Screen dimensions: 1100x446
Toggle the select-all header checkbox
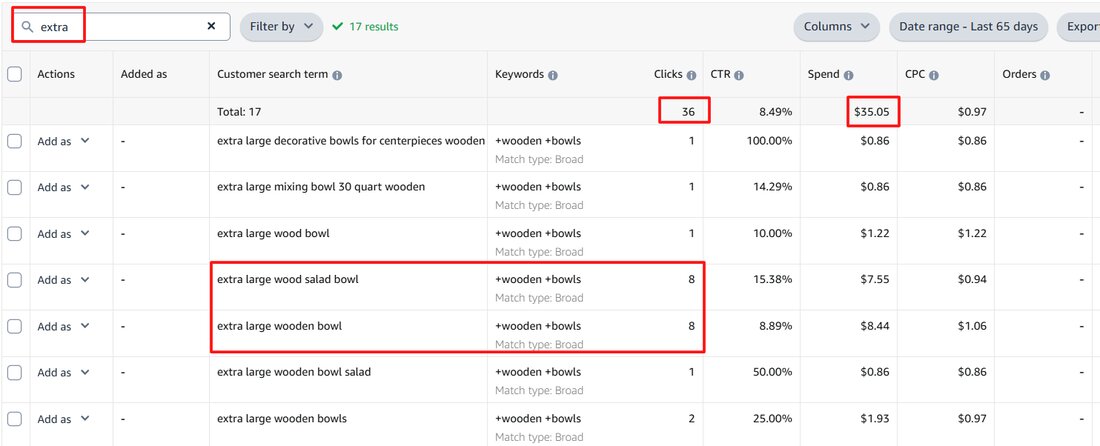tap(15, 74)
